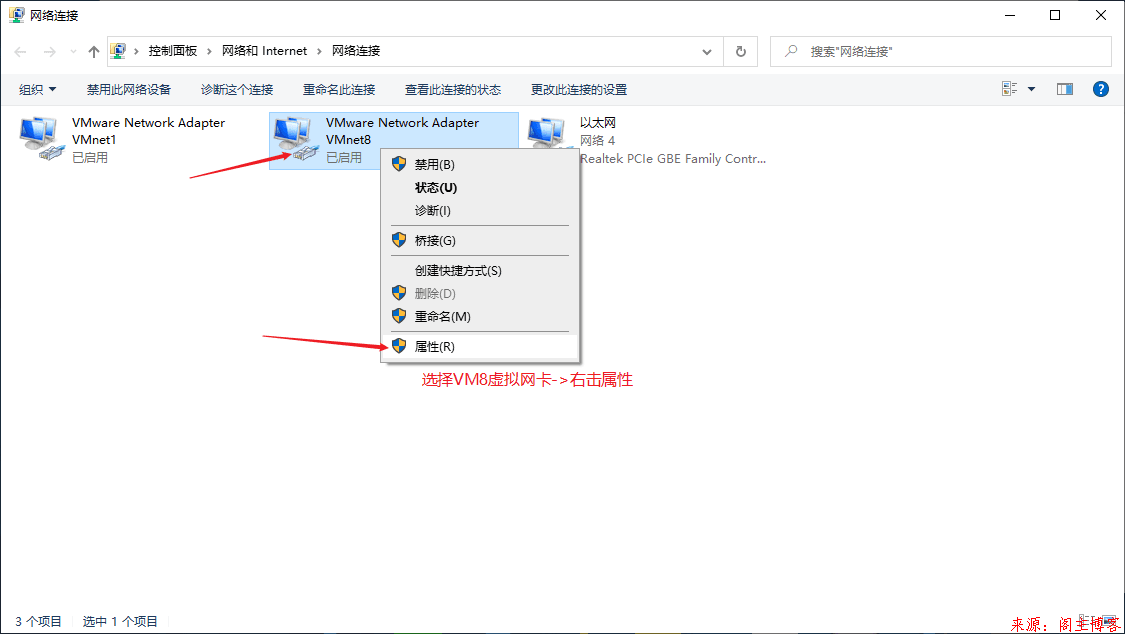The height and width of the screenshot is (634, 1125).
Task: Open the blue help icon
Action: pyautogui.click(x=1101, y=89)
